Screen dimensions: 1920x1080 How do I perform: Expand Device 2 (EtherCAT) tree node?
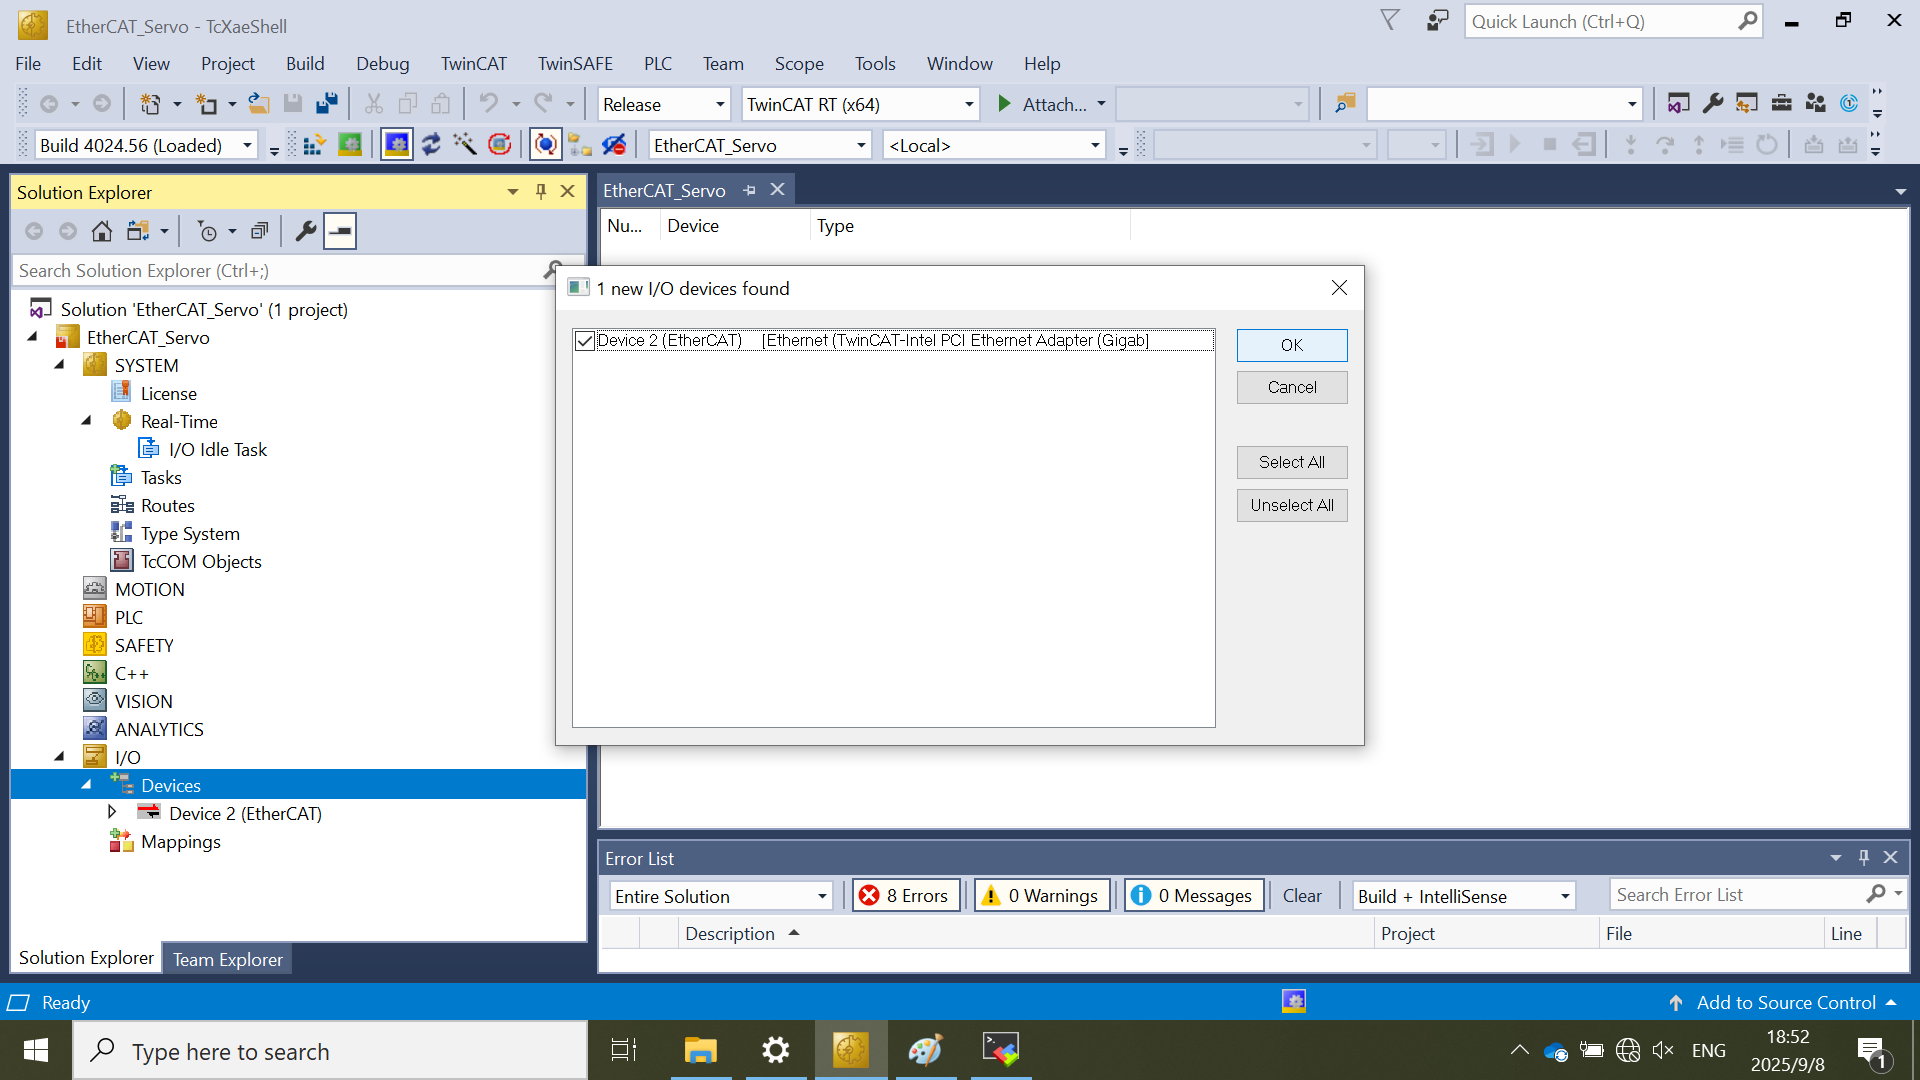pos(112,812)
